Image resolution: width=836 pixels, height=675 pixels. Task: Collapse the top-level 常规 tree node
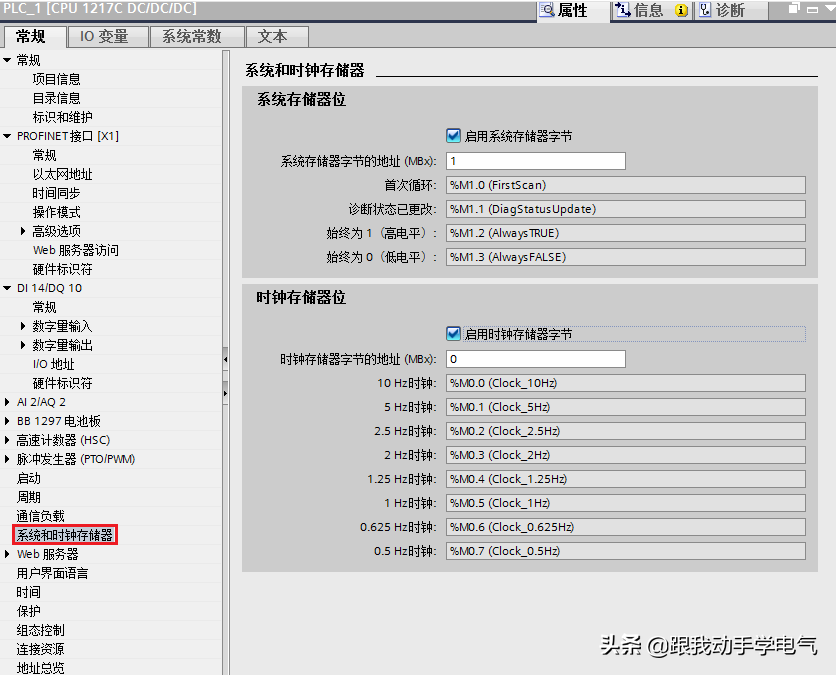(x=7, y=60)
